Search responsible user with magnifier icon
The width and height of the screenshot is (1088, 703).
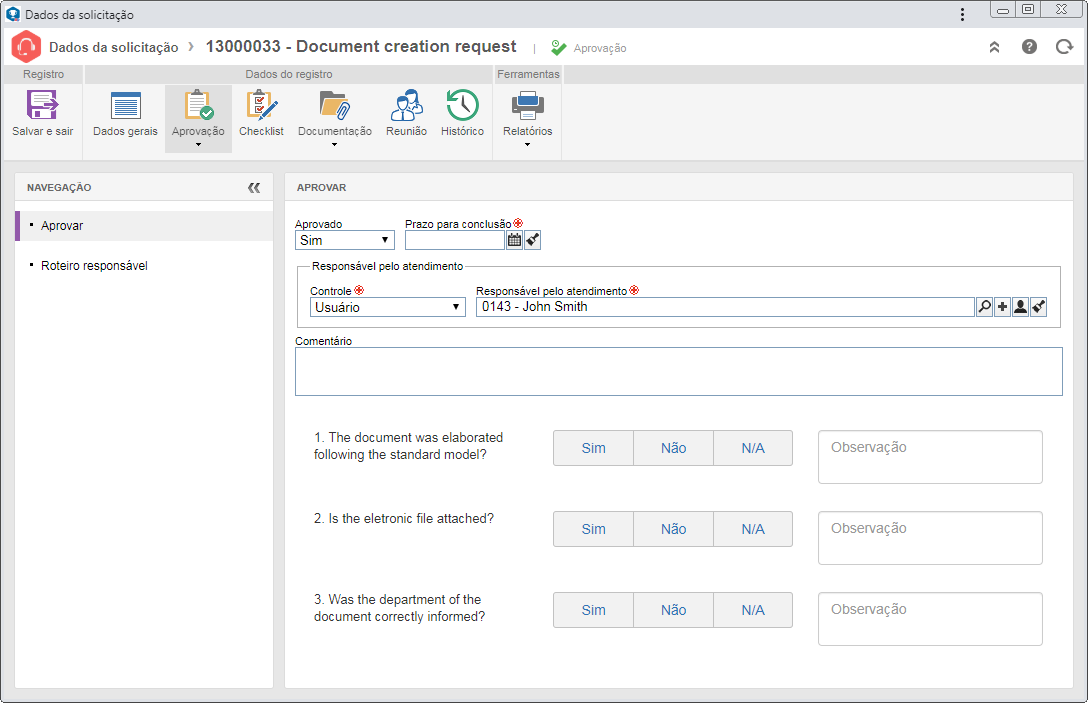(984, 307)
